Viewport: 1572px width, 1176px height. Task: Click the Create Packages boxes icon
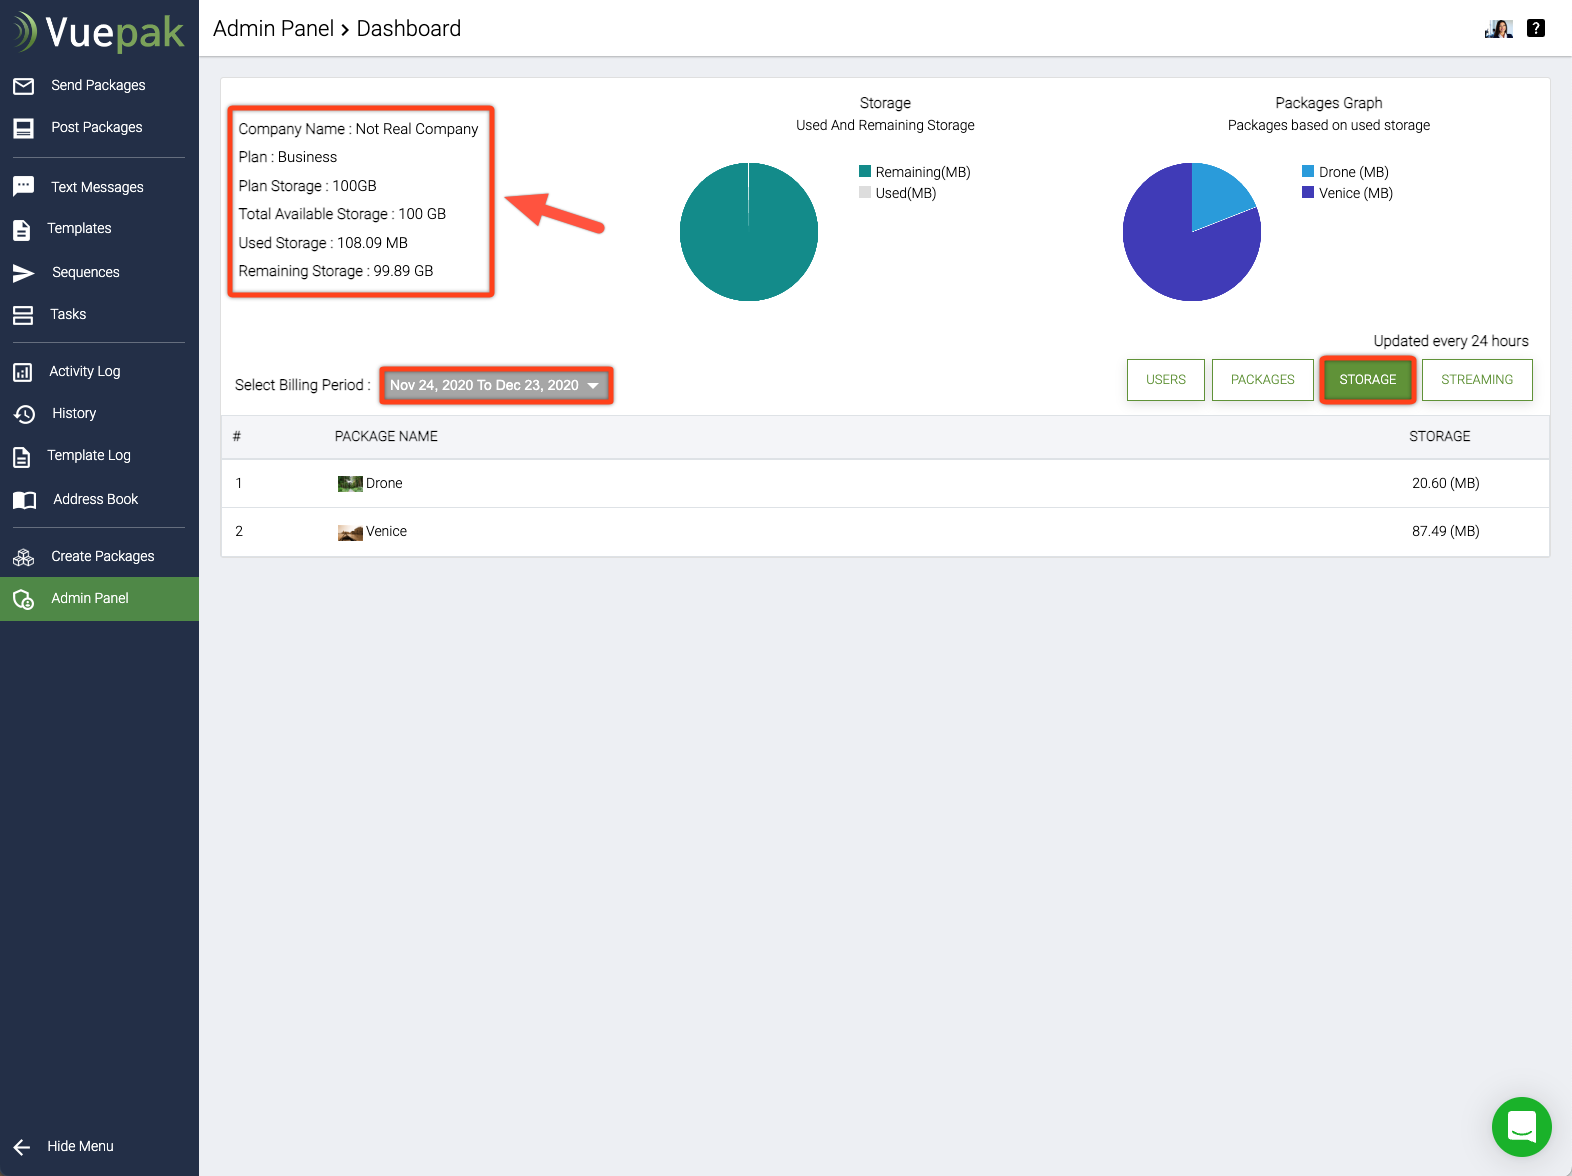click(24, 557)
